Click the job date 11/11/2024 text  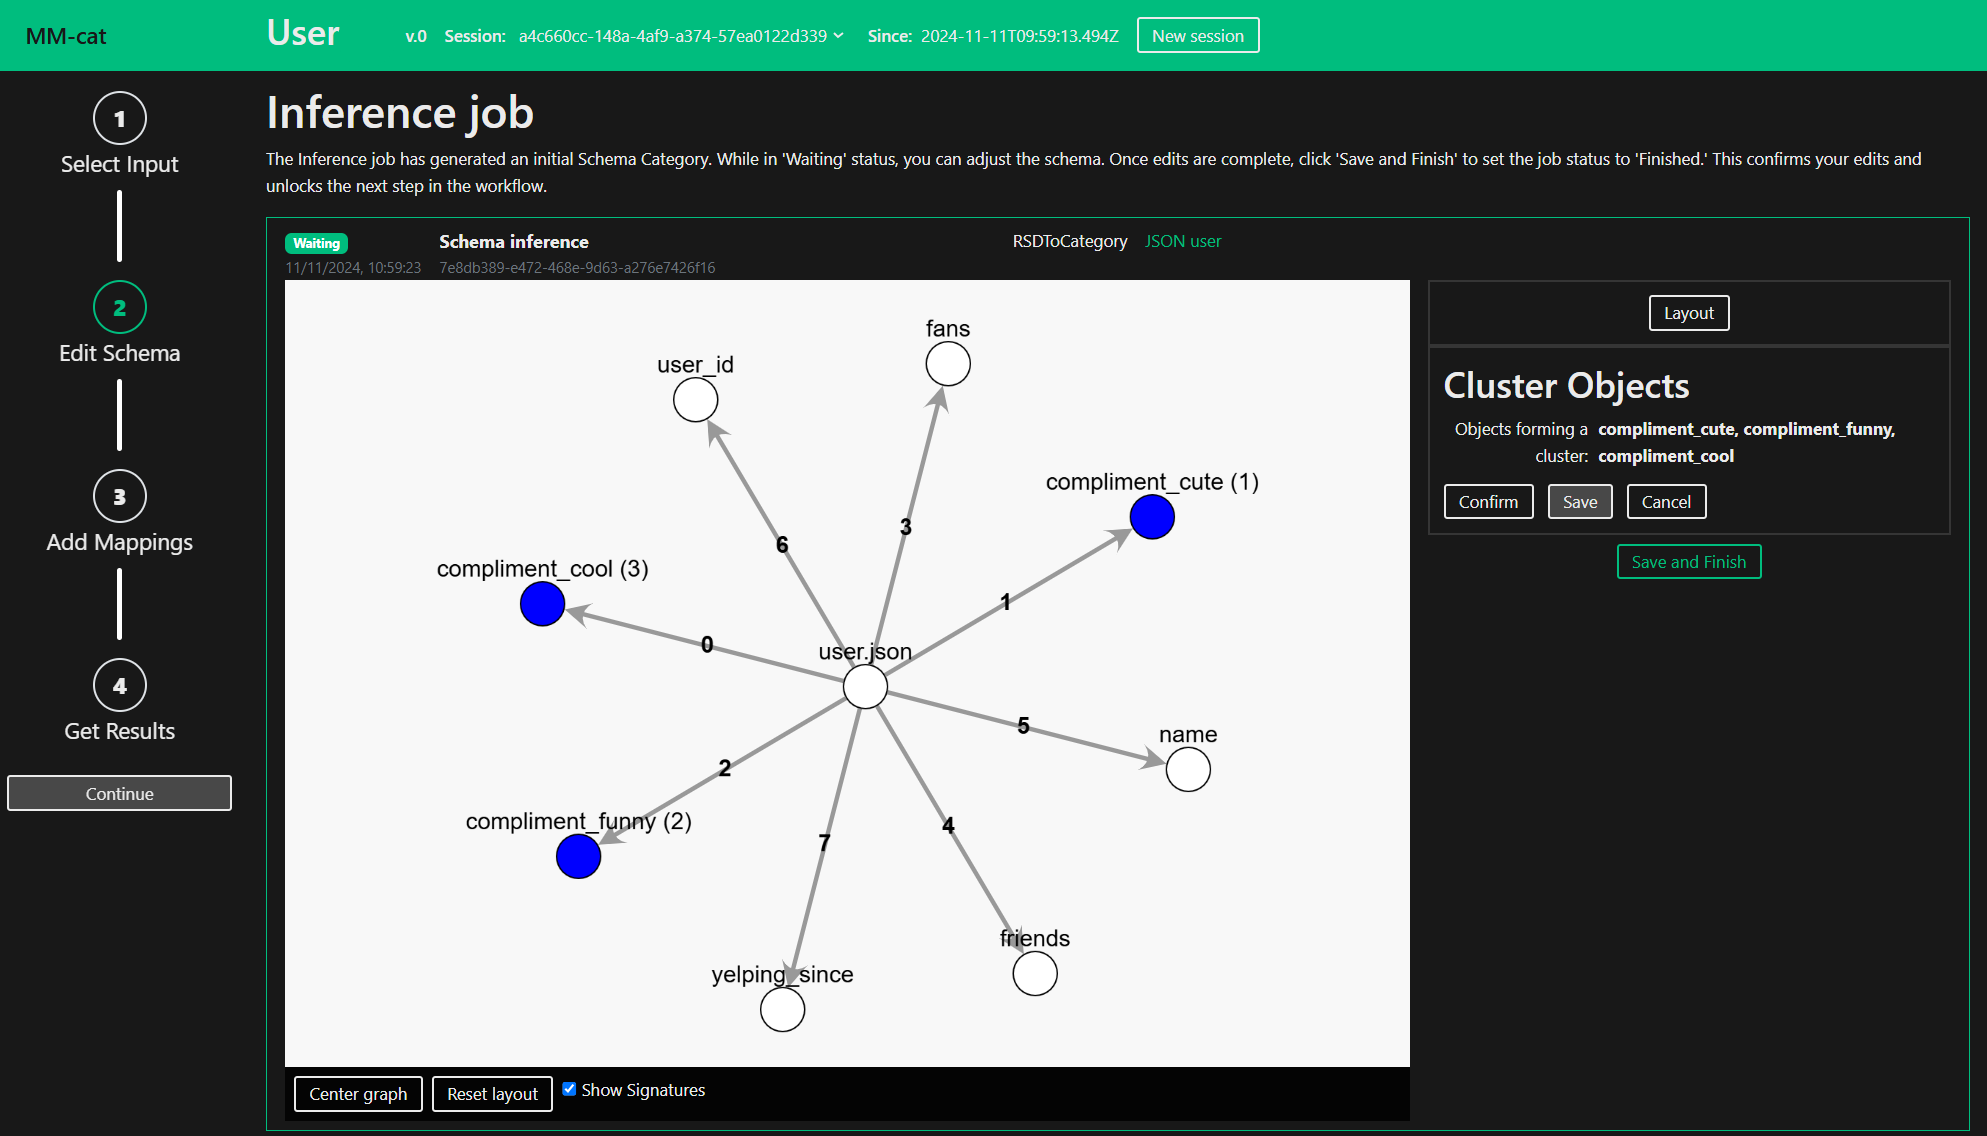pyautogui.click(x=353, y=268)
